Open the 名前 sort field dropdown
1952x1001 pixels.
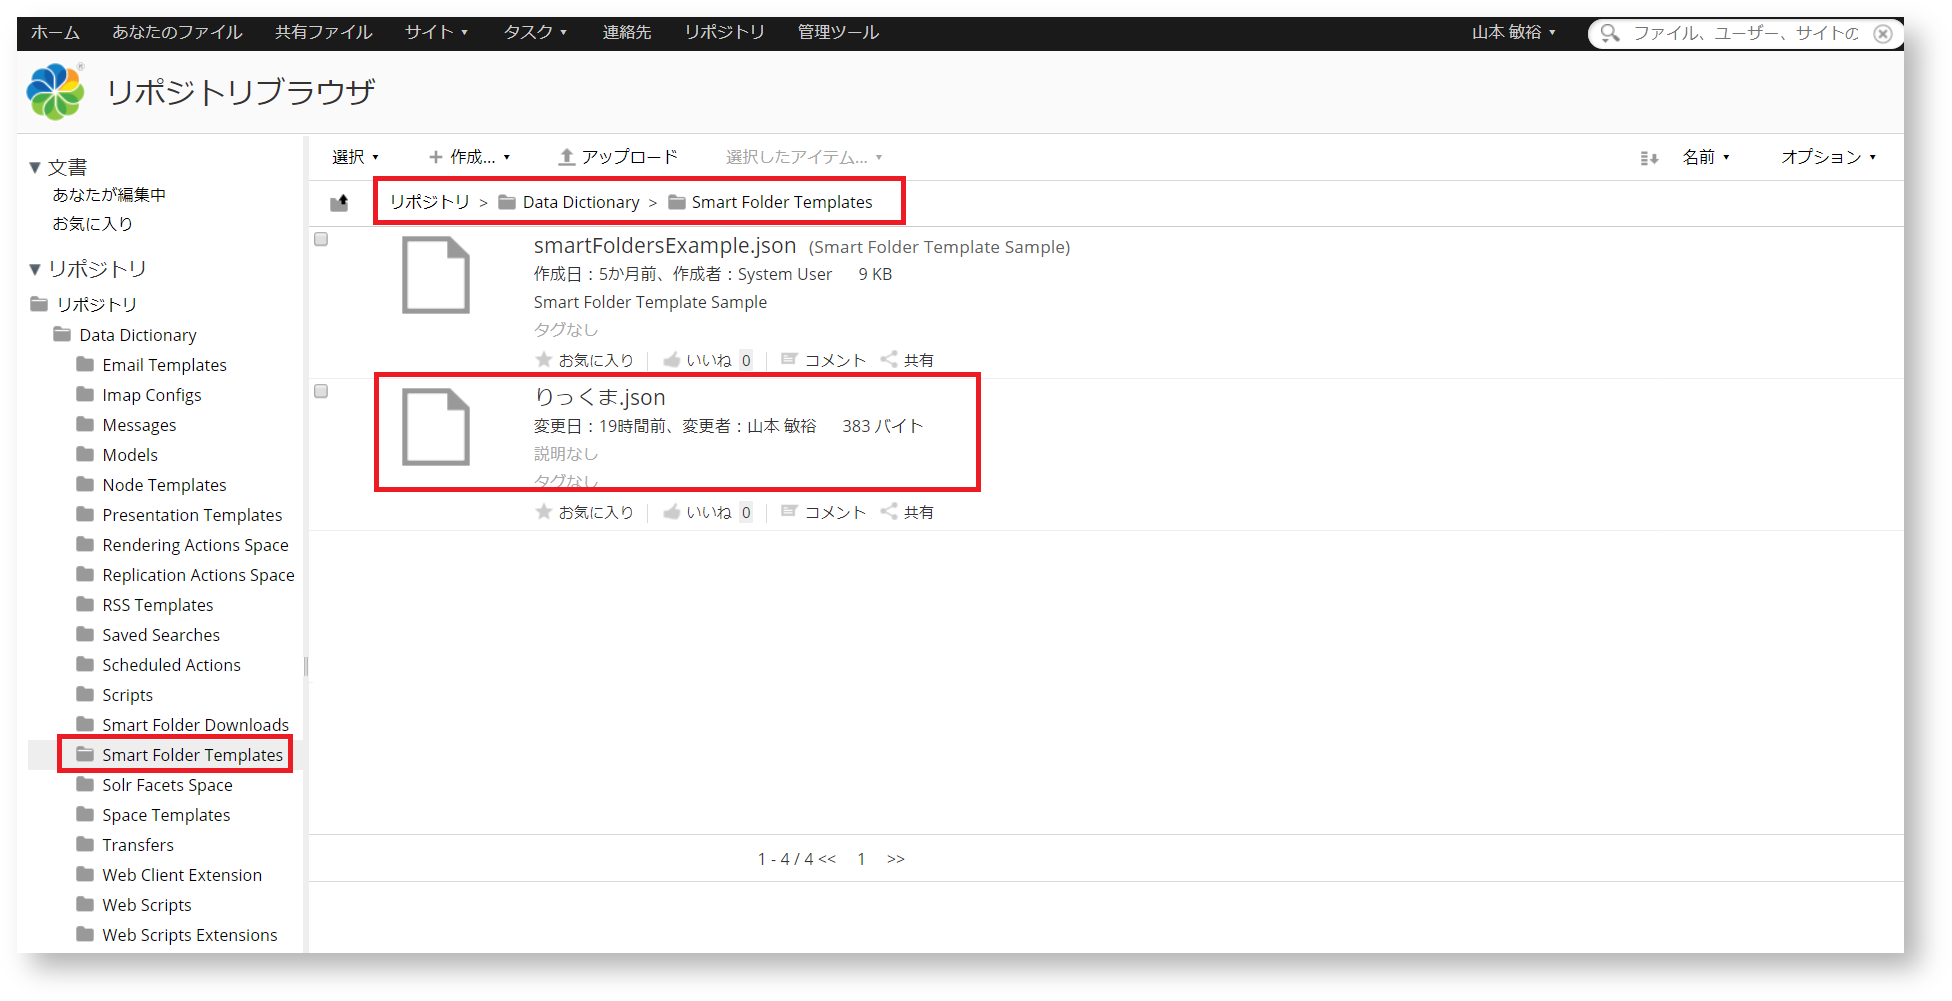[1705, 157]
